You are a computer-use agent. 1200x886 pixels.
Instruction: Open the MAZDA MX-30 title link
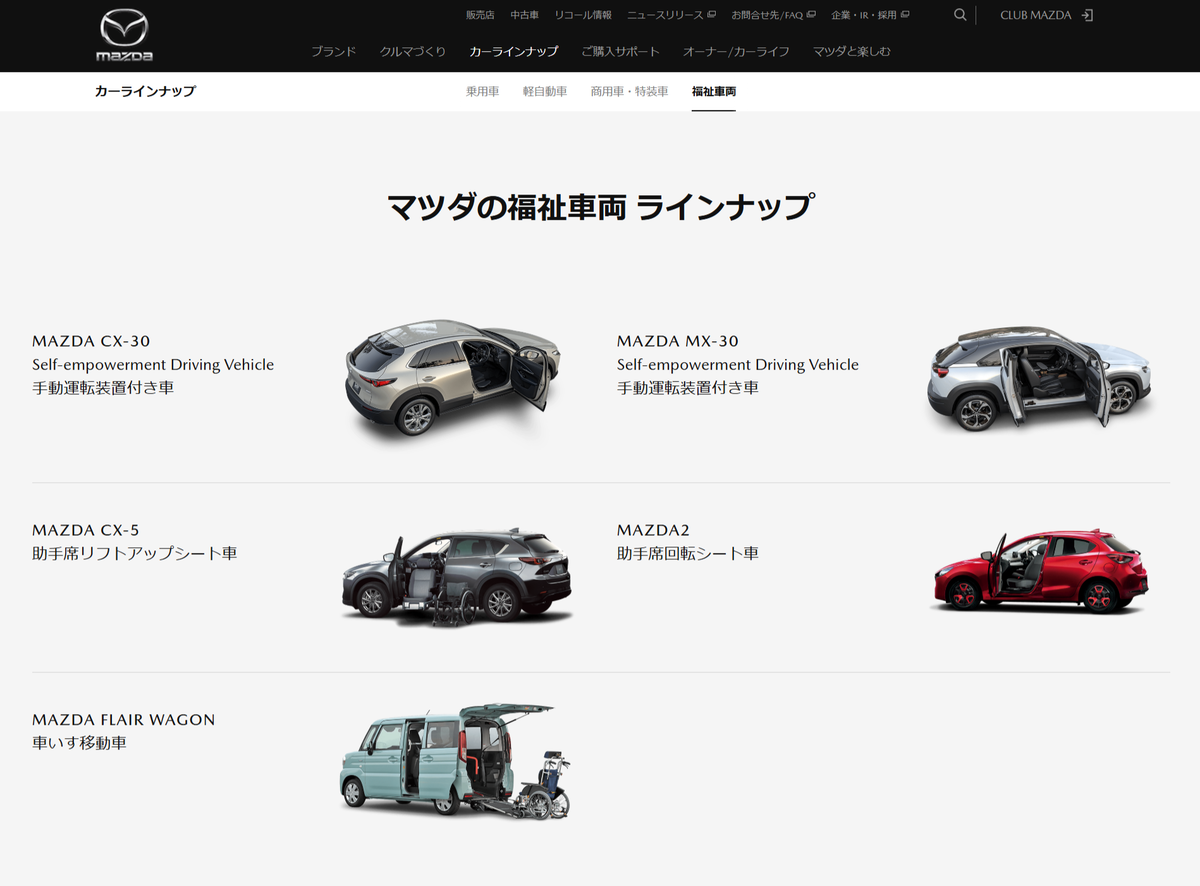[678, 341]
